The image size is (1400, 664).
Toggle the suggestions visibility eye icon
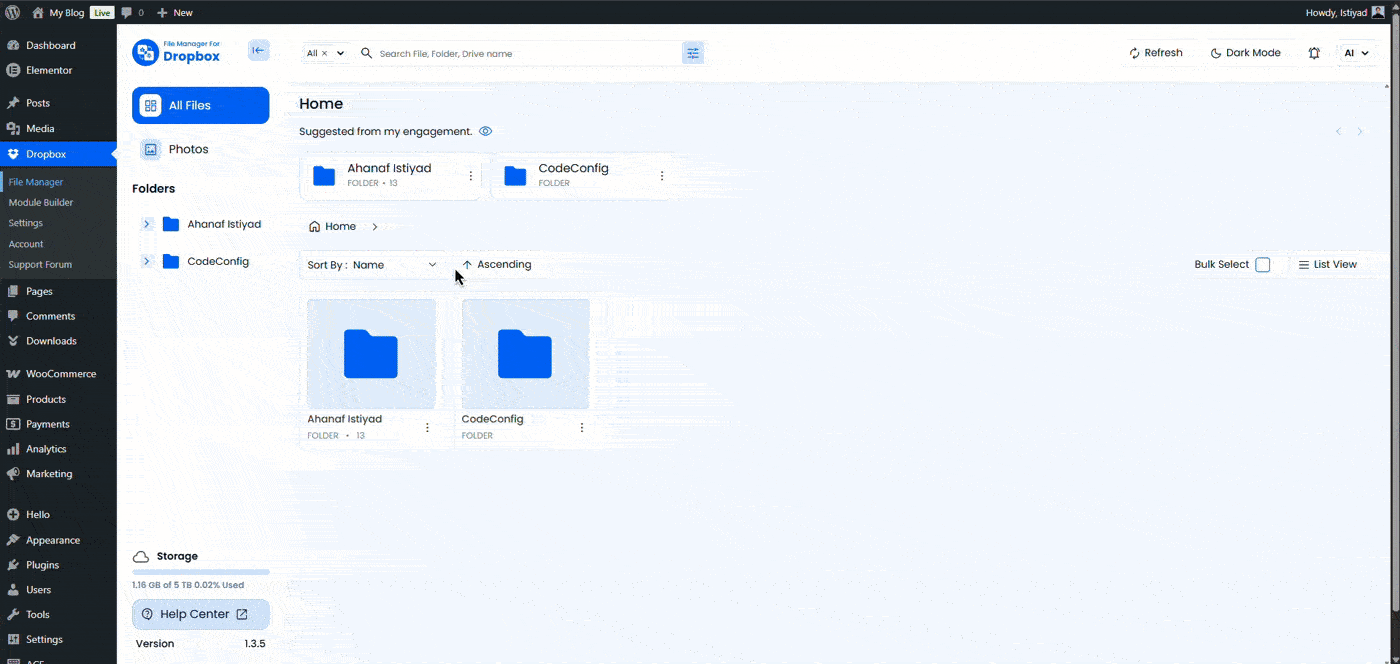click(485, 131)
